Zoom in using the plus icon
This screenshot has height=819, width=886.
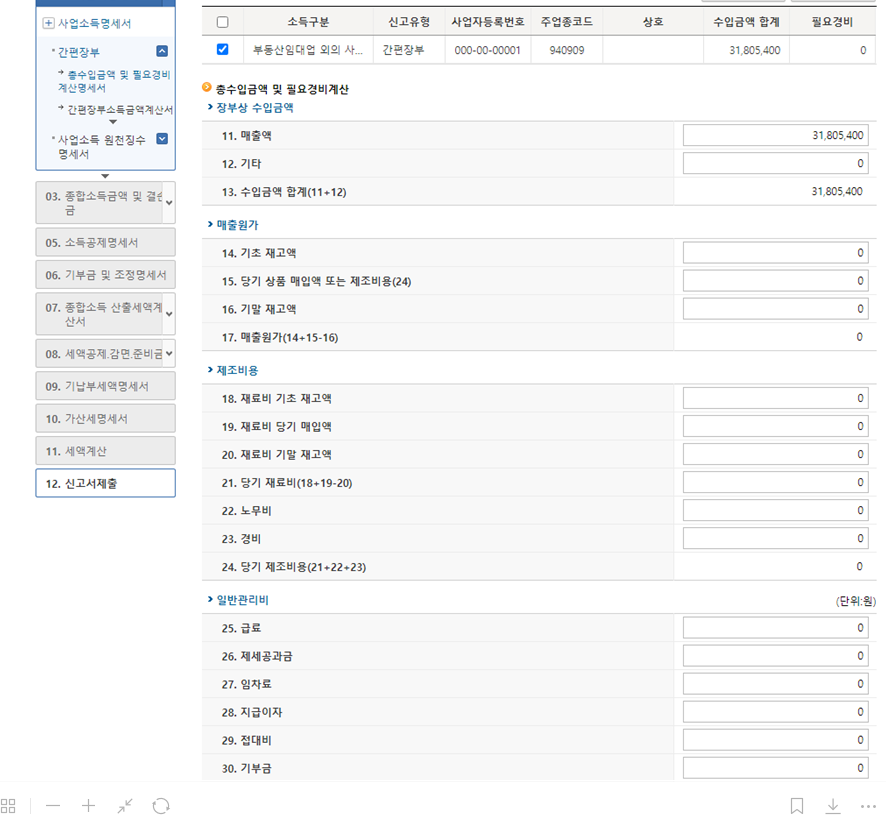pyautogui.click(x=88, y=805)
